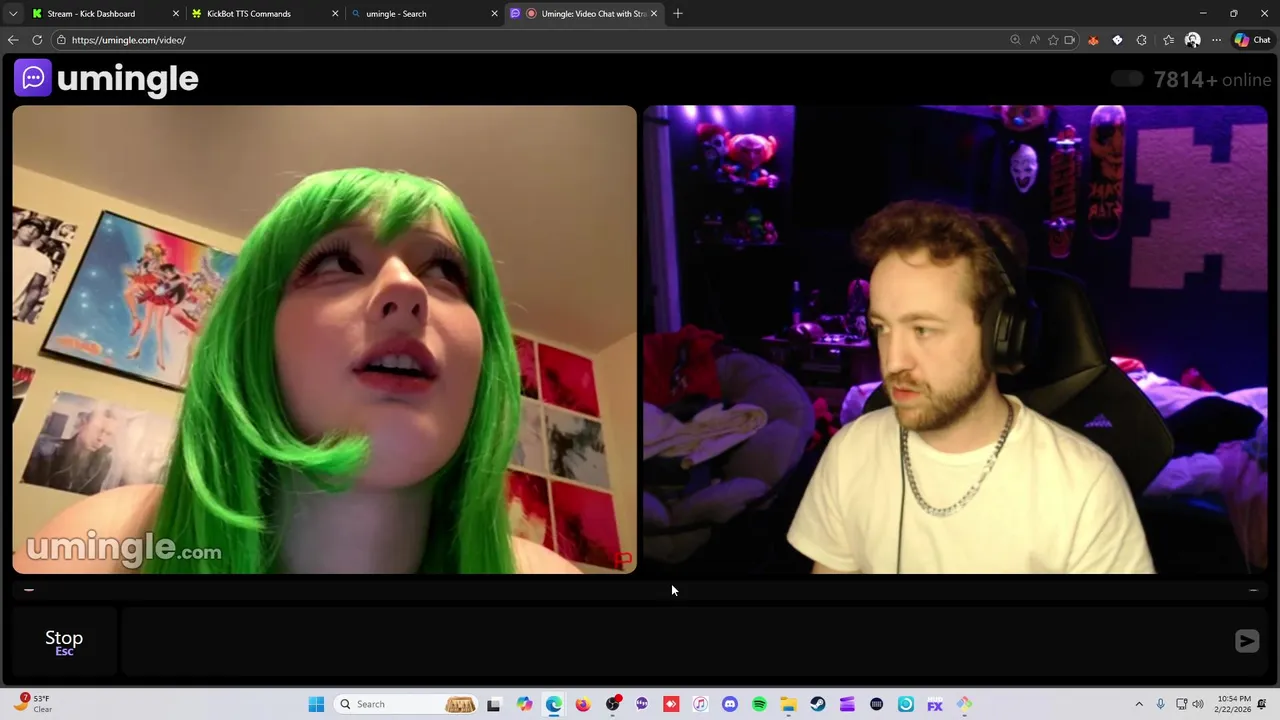Launch Copilot from the taskbar
The width and height of the screenshot is (1280, 720).
(525, 704)
